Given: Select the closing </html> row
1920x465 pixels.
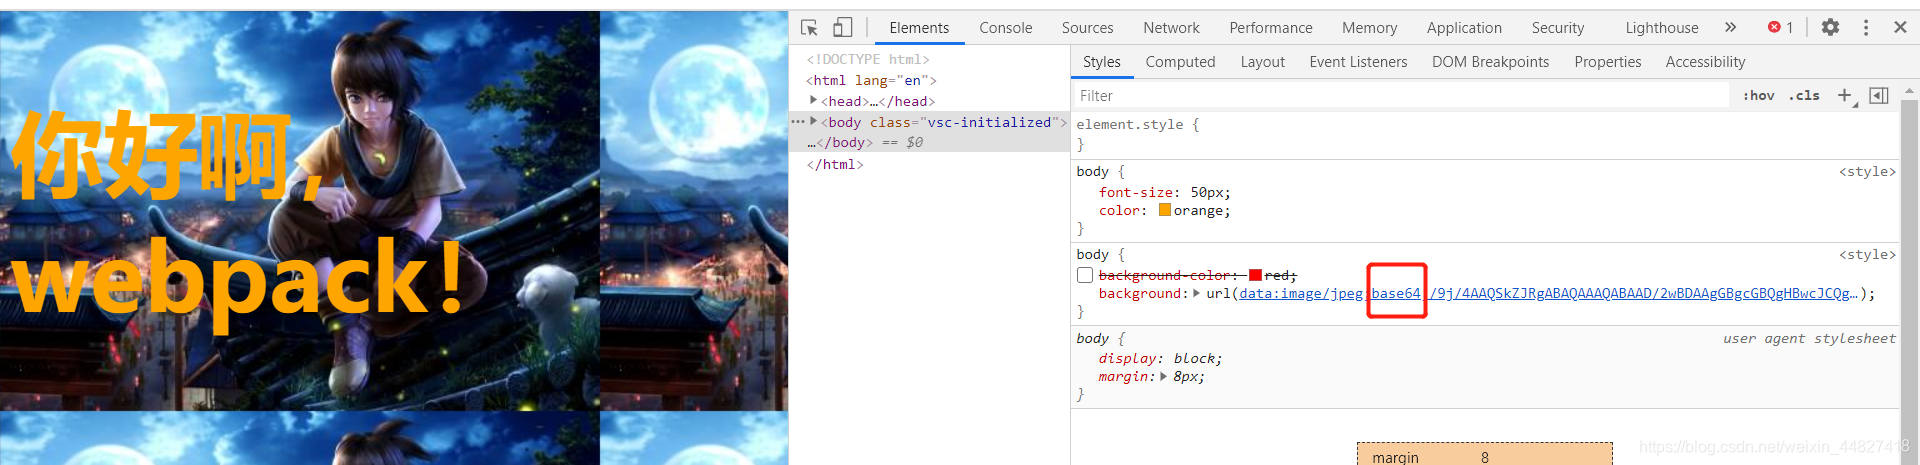Looking at the screenshot, I should pos(929,164).
